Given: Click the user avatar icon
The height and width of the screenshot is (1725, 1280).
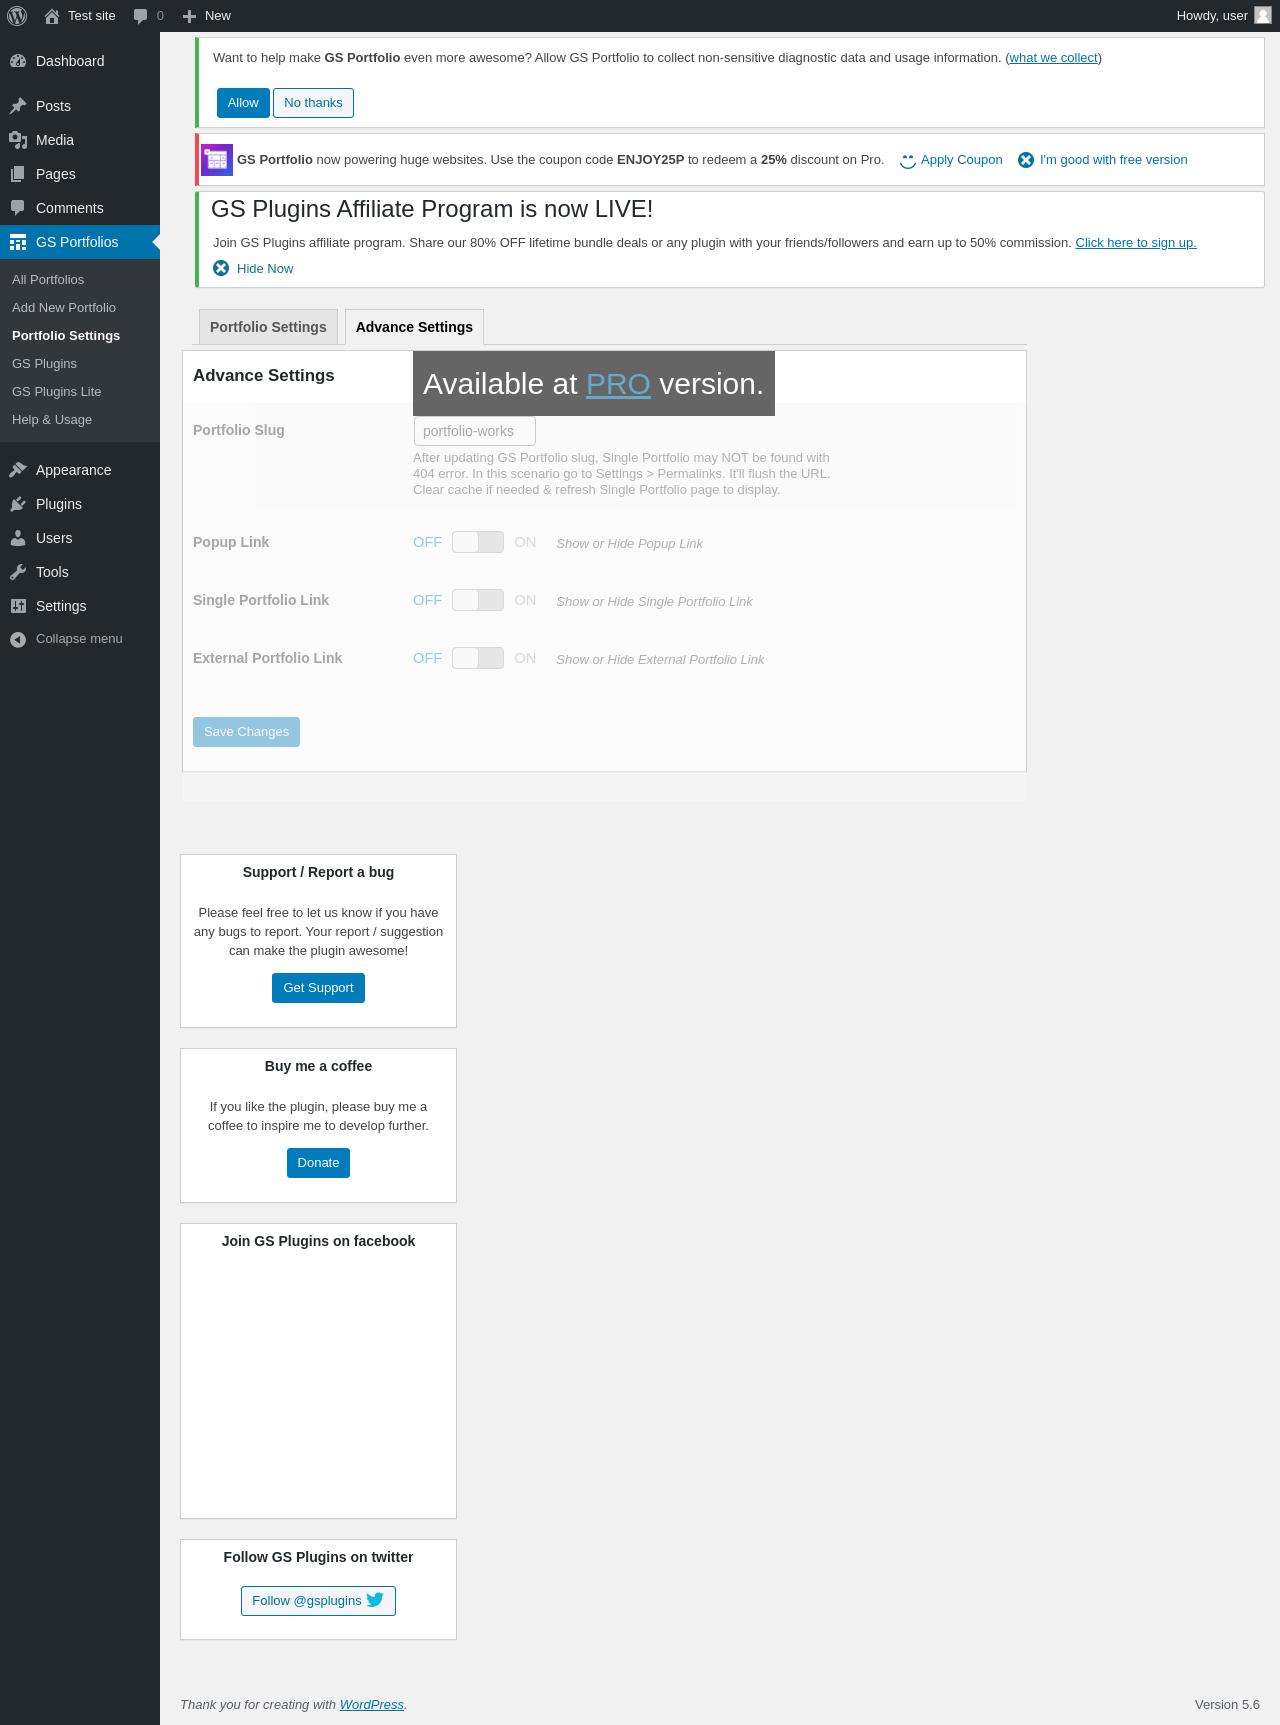Looking at the screenshot, I should [x=1263, y=16].
